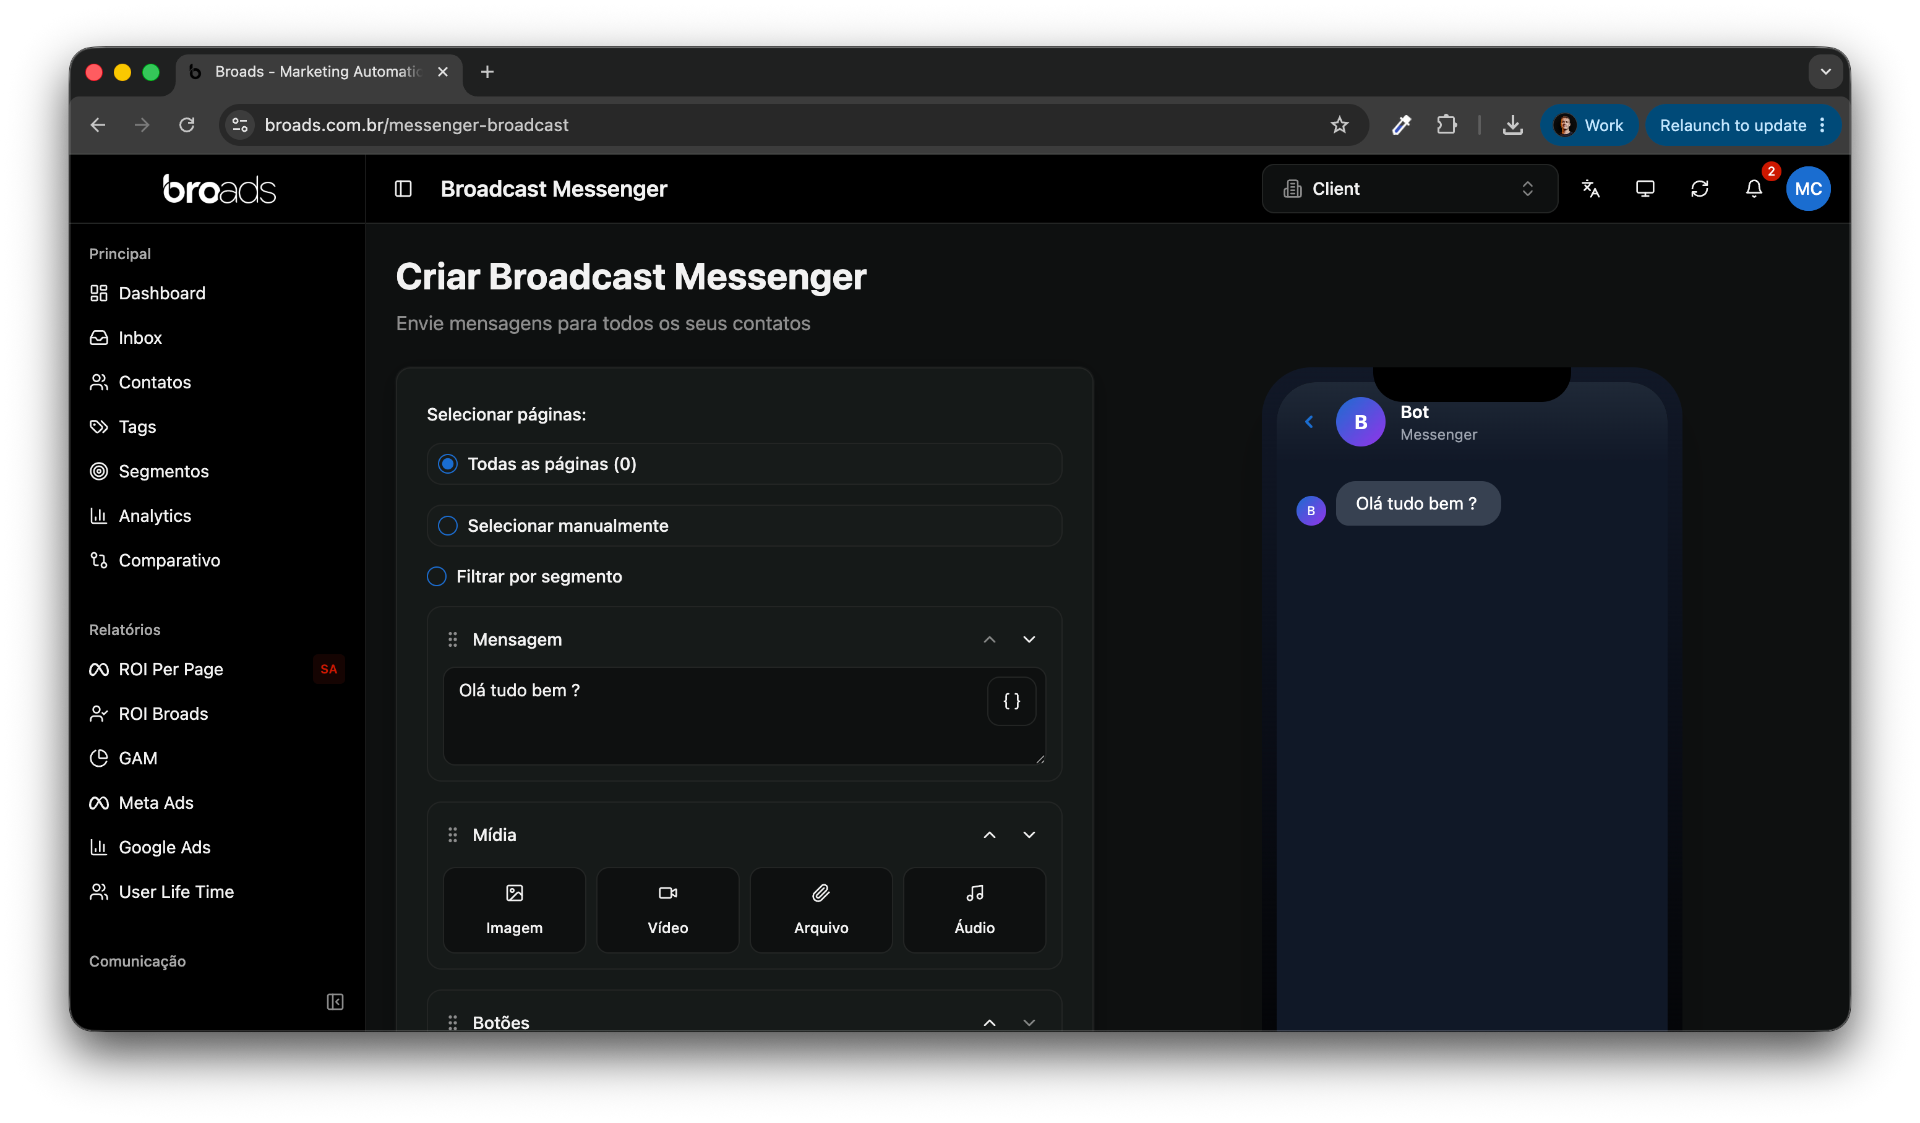
Task: Add Imagem media attachment
Action: click(514, 910)
